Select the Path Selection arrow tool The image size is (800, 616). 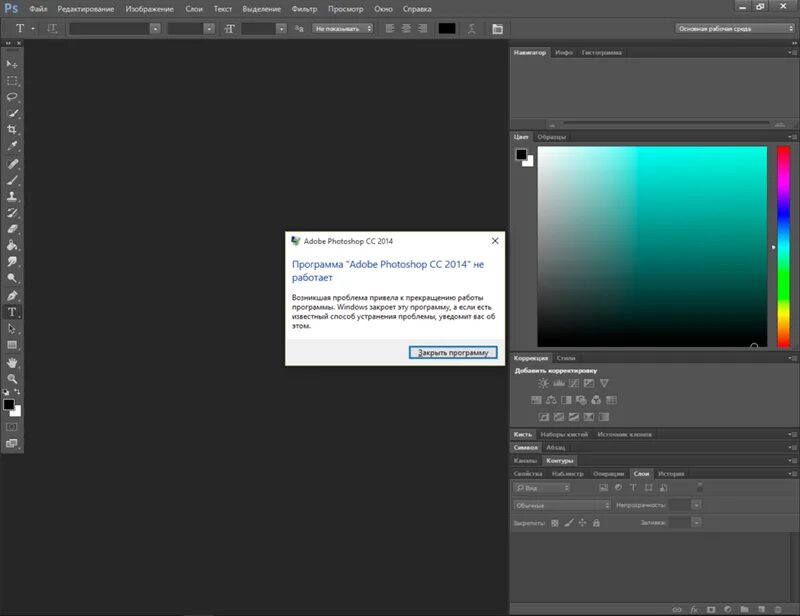(x=12, y=329)
